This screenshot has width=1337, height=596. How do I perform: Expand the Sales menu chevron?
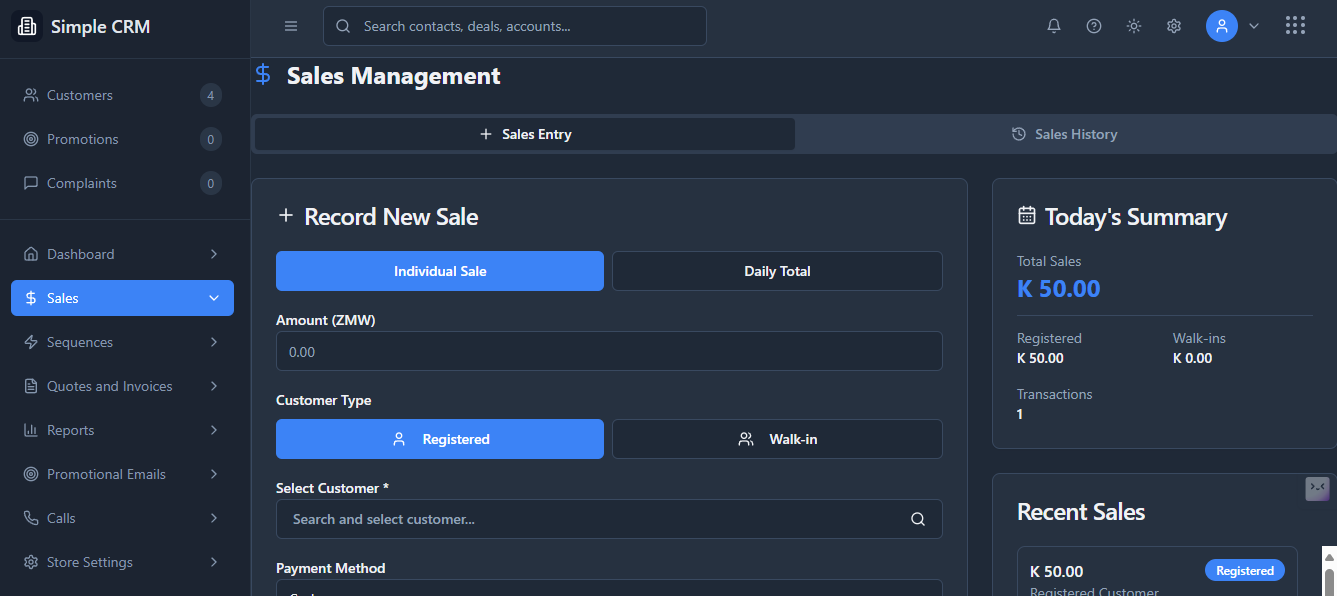click(213, 297)
